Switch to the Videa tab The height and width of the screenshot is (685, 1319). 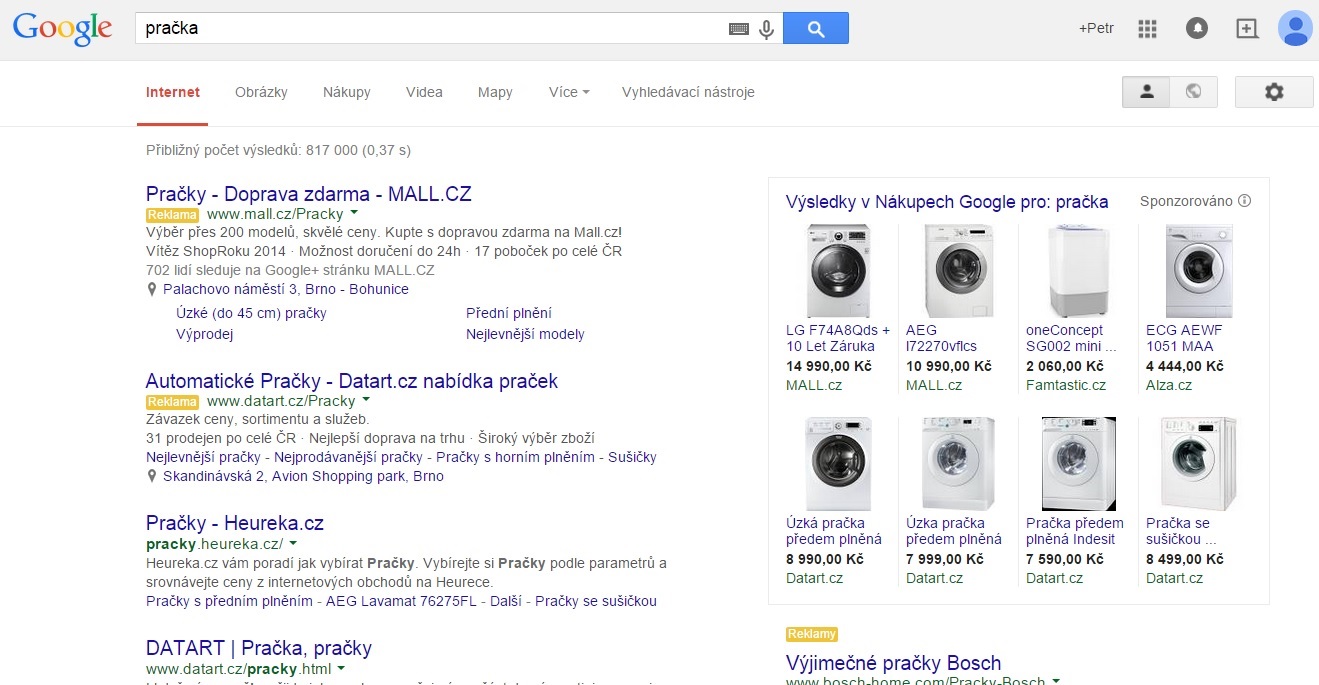tap(424, 92)
